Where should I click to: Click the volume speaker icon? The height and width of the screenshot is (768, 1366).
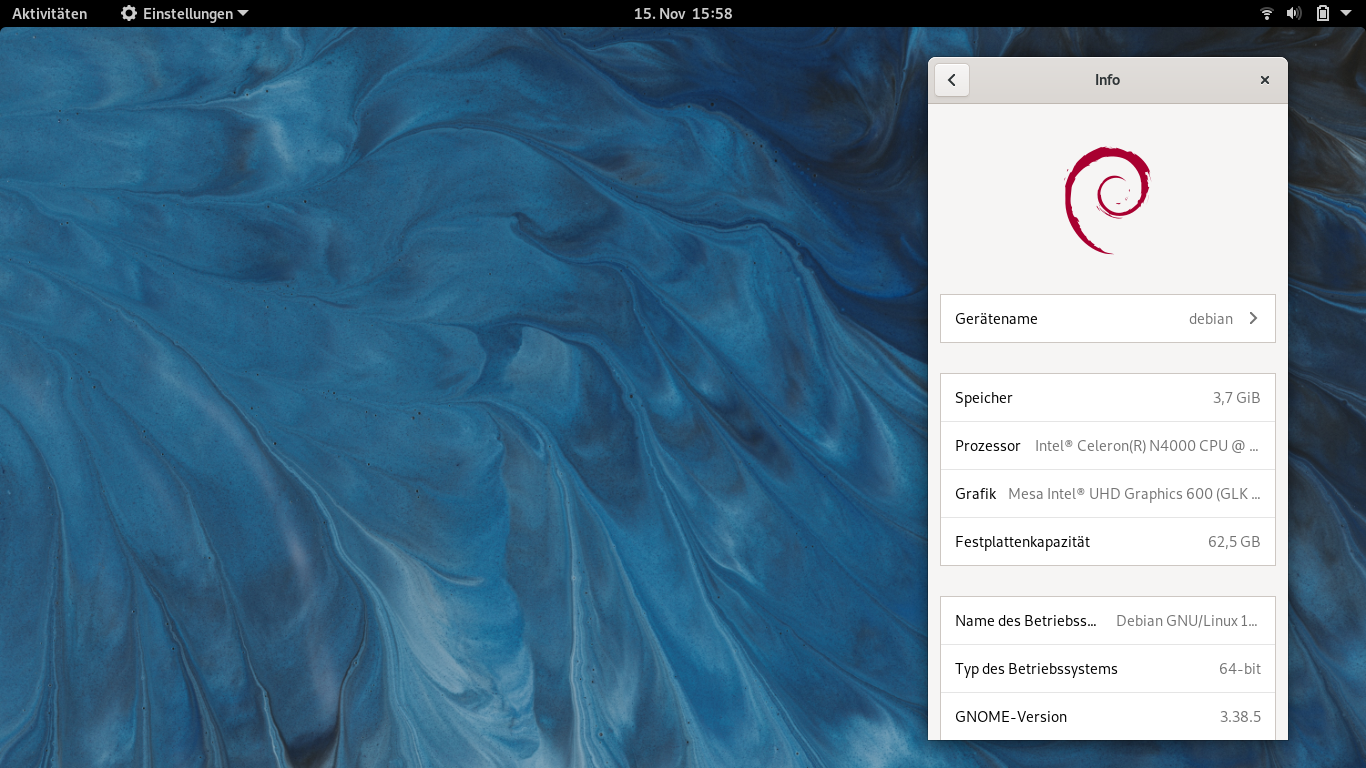tap(1293, 14)
